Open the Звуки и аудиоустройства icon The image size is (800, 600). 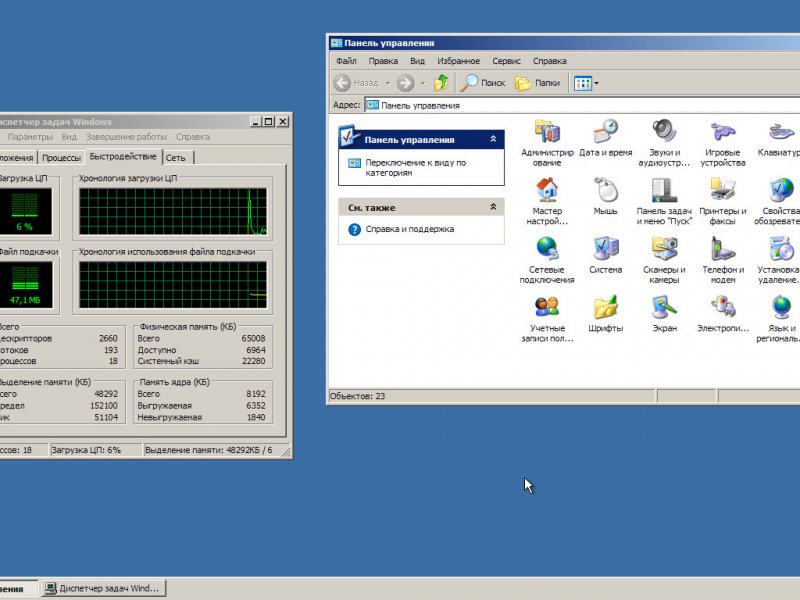pos(664,132)
